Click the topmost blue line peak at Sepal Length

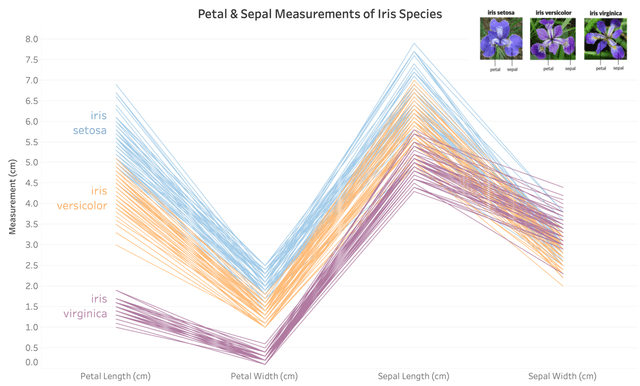click(414, 44)
